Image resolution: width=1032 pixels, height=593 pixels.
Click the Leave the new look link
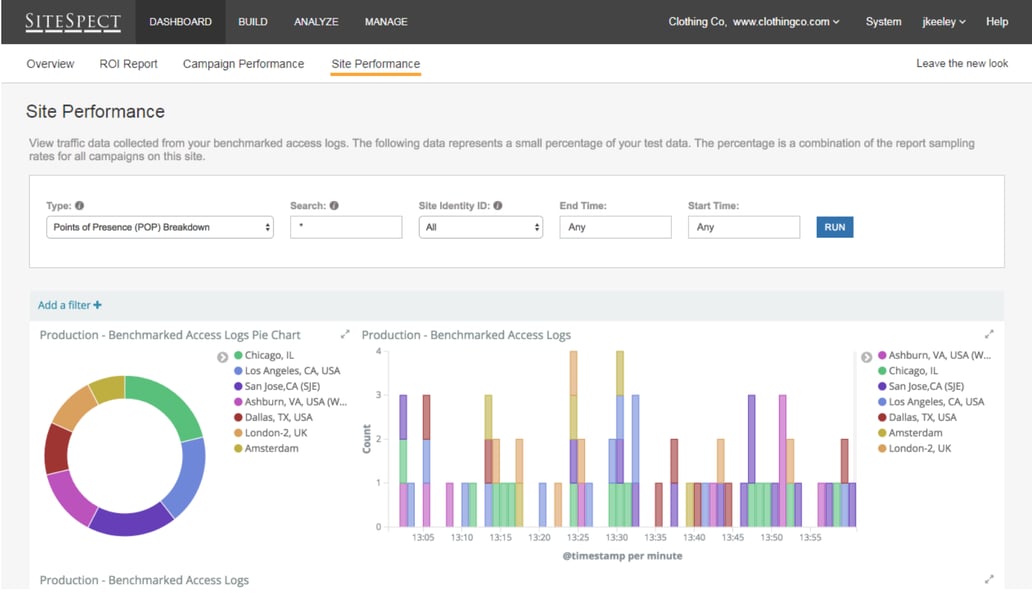pyautogui.click(x=962, y=64)
